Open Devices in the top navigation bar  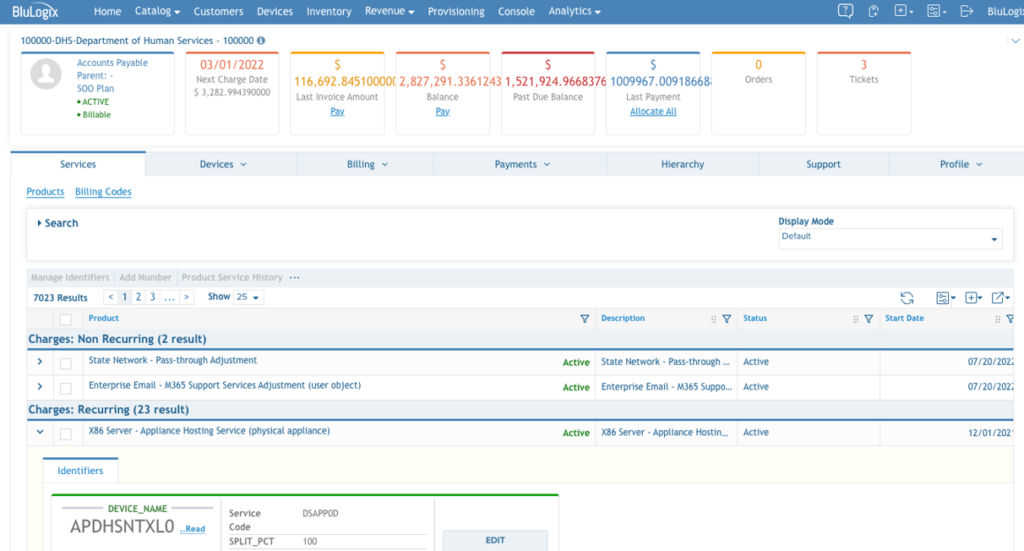(x=274, y=11)
